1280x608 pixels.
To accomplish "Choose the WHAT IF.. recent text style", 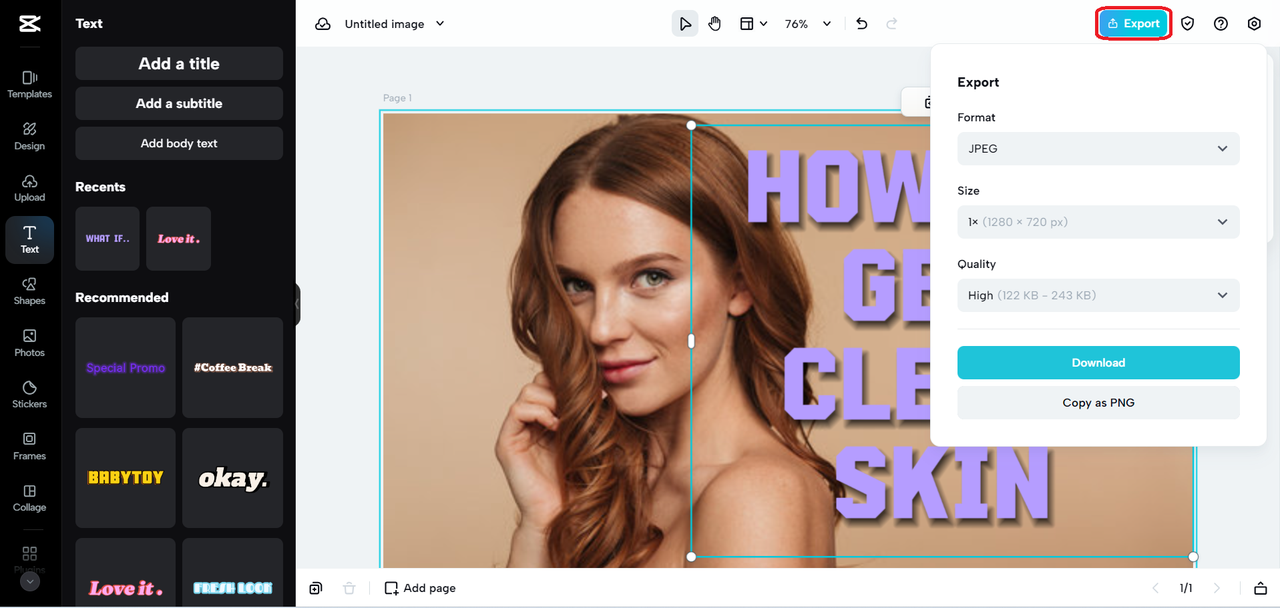I will tap(107, 239).
